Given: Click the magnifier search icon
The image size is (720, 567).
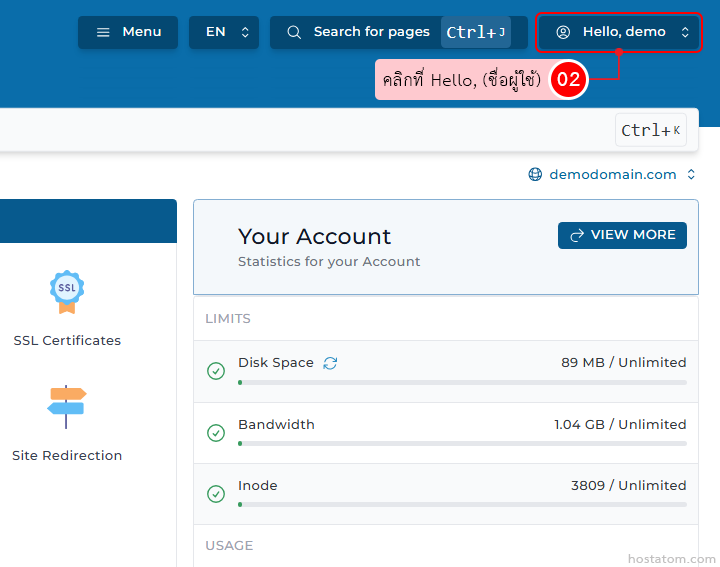Looking at the screenshot, I should pyautogui.click(x=294, y=32).
